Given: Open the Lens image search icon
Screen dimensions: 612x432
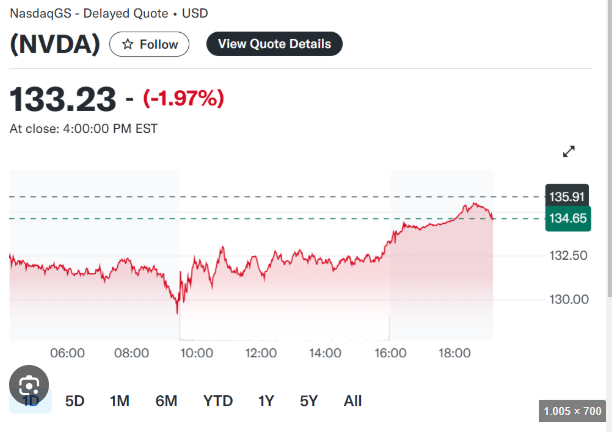Looking at the screenshot, I should coord(30,385).
